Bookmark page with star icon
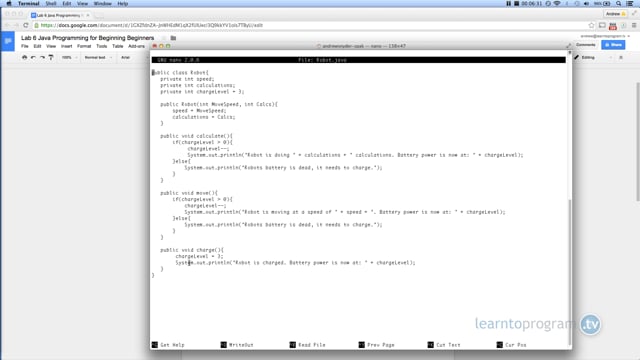Screen dimensions: 640x360 [x=591, y=25]
